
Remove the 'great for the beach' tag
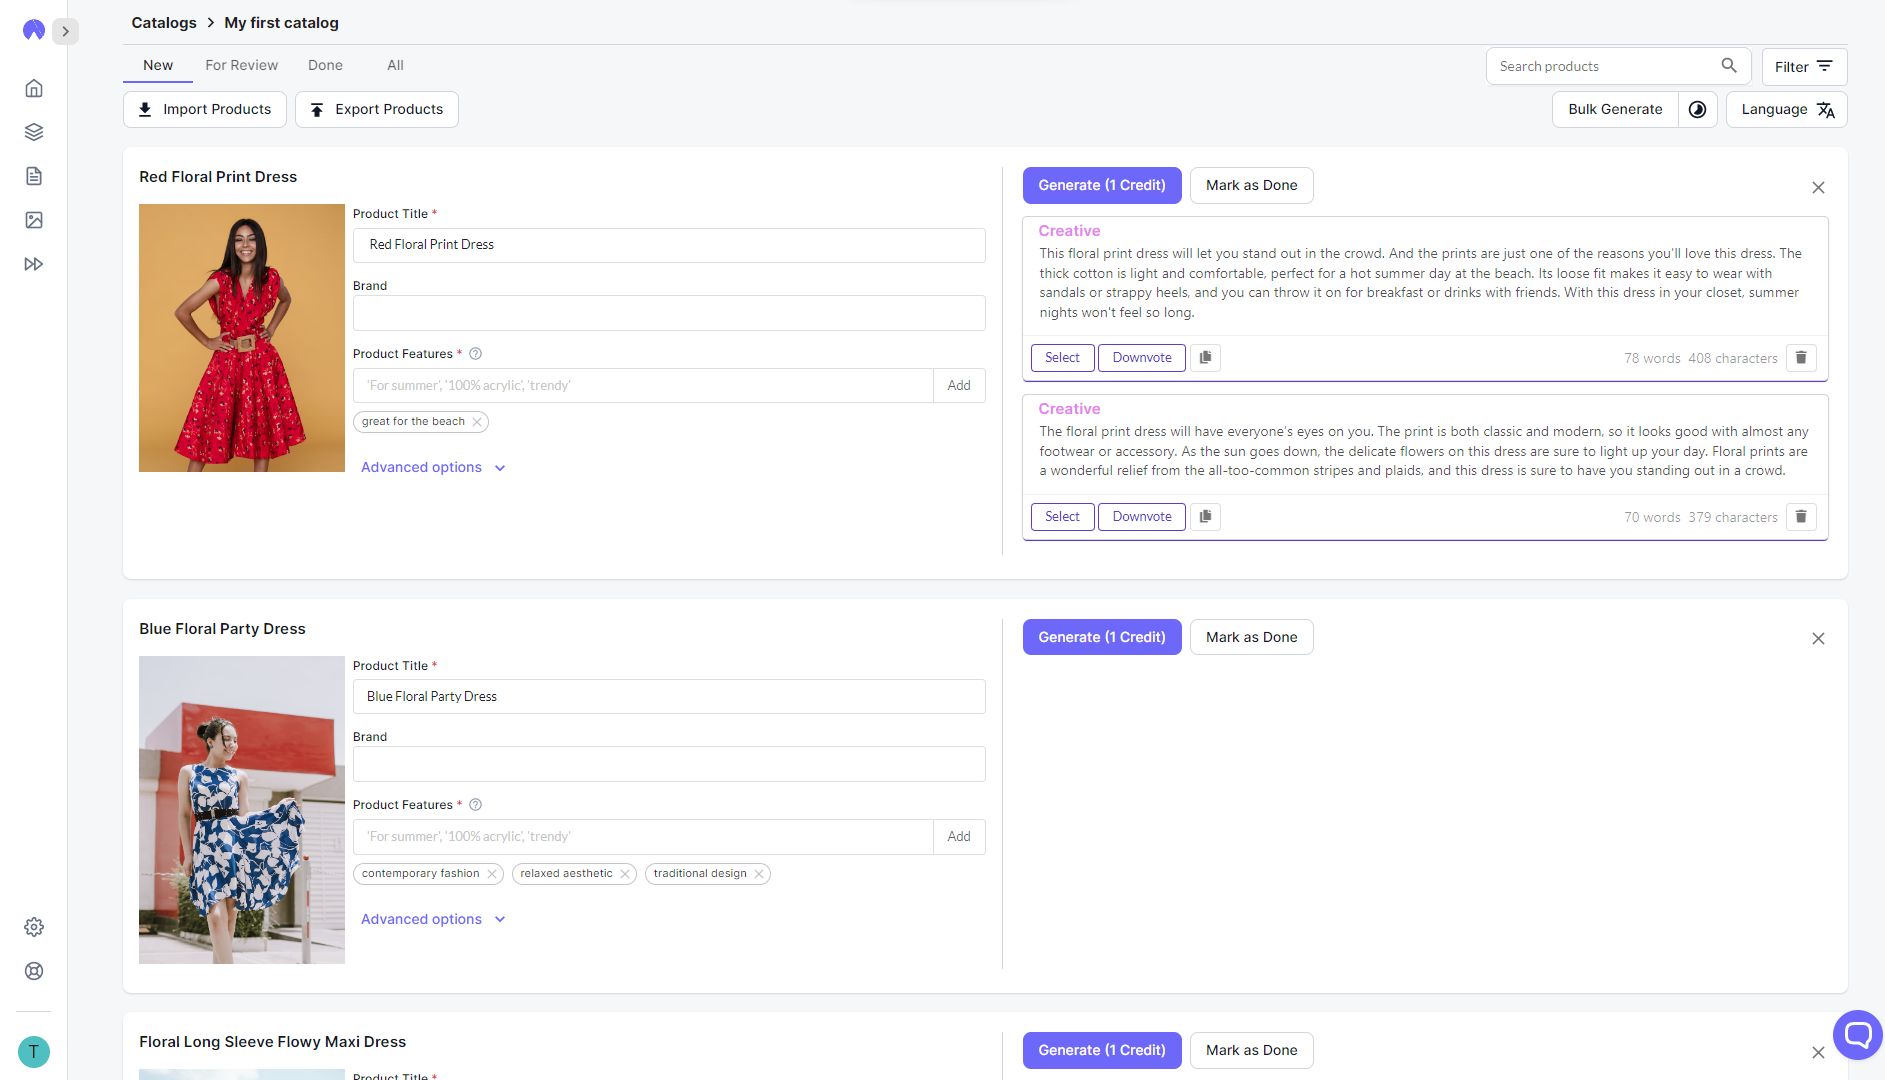[478, 422]
